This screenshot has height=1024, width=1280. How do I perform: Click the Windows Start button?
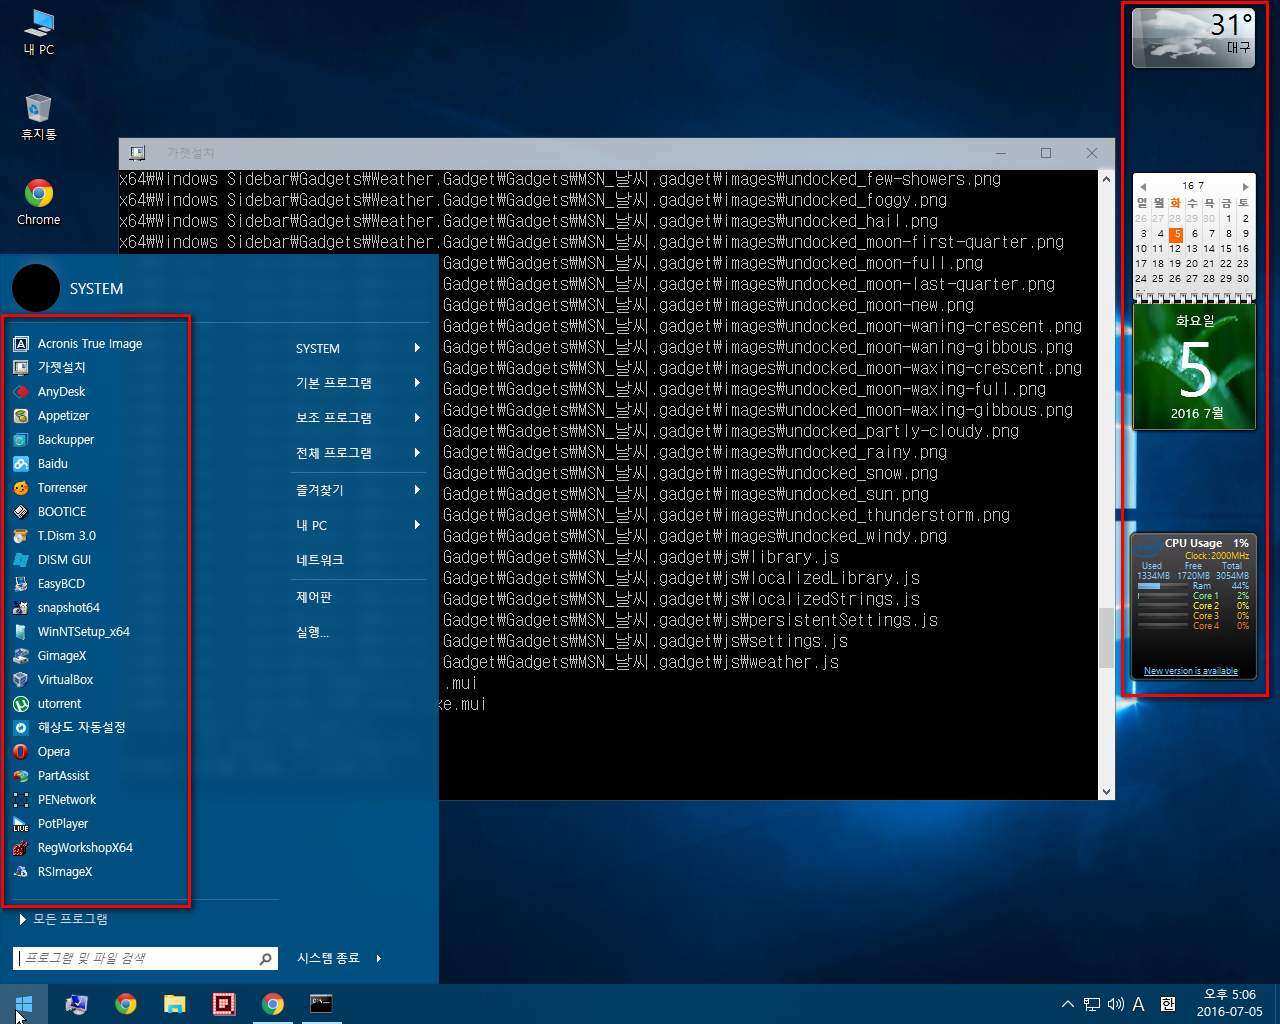point(24,1004)
